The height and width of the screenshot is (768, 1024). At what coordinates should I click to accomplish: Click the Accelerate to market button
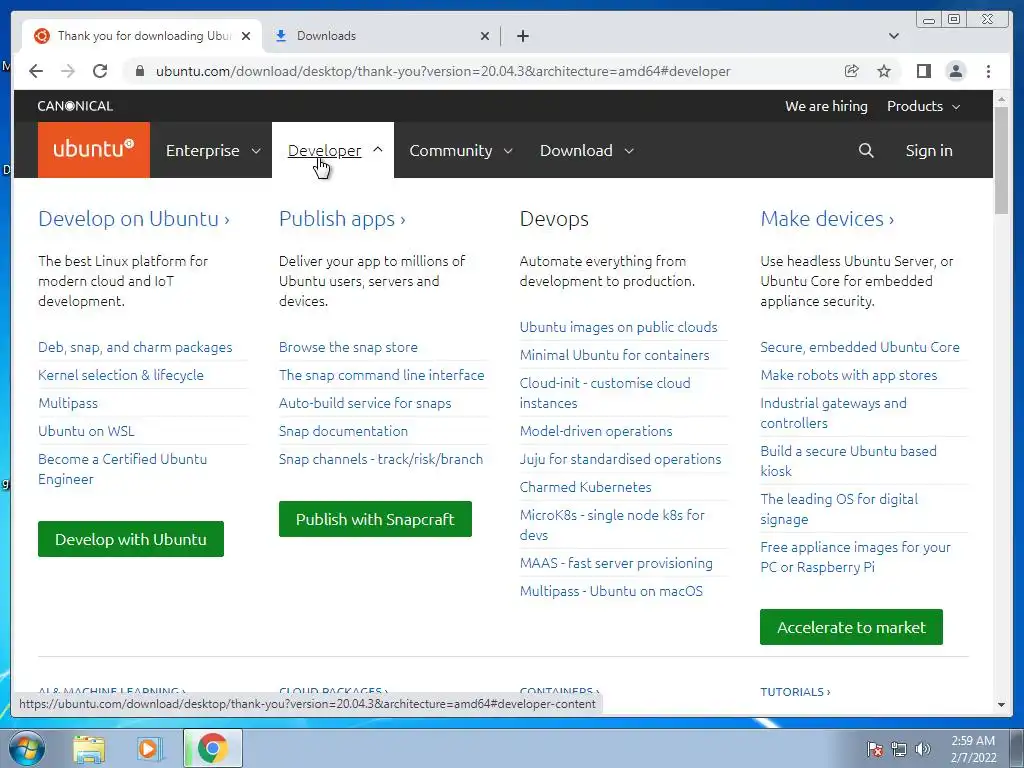(851, 627)
